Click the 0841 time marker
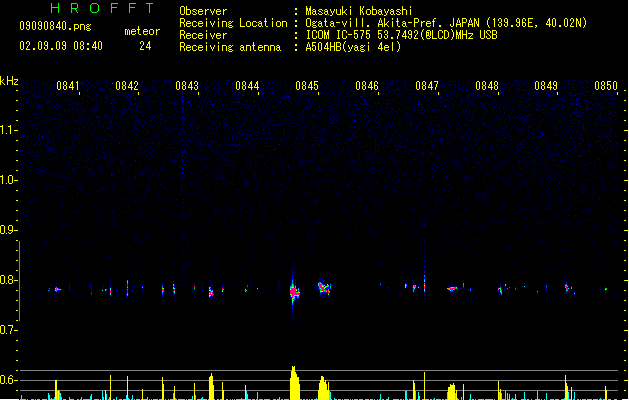This screenshot has height=400, width=629. click(67, 86)
